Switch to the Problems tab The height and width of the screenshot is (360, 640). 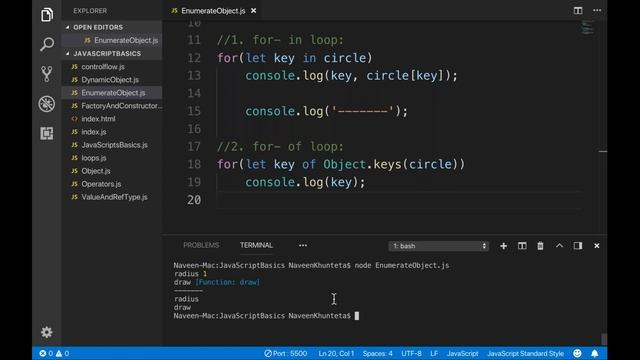click(x=201, y=245)
